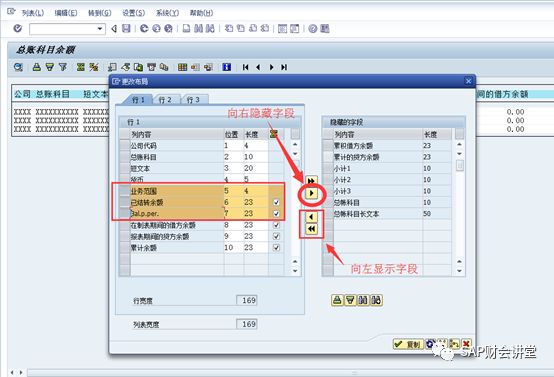Switch to the 行 1 tab

[138, 100]
